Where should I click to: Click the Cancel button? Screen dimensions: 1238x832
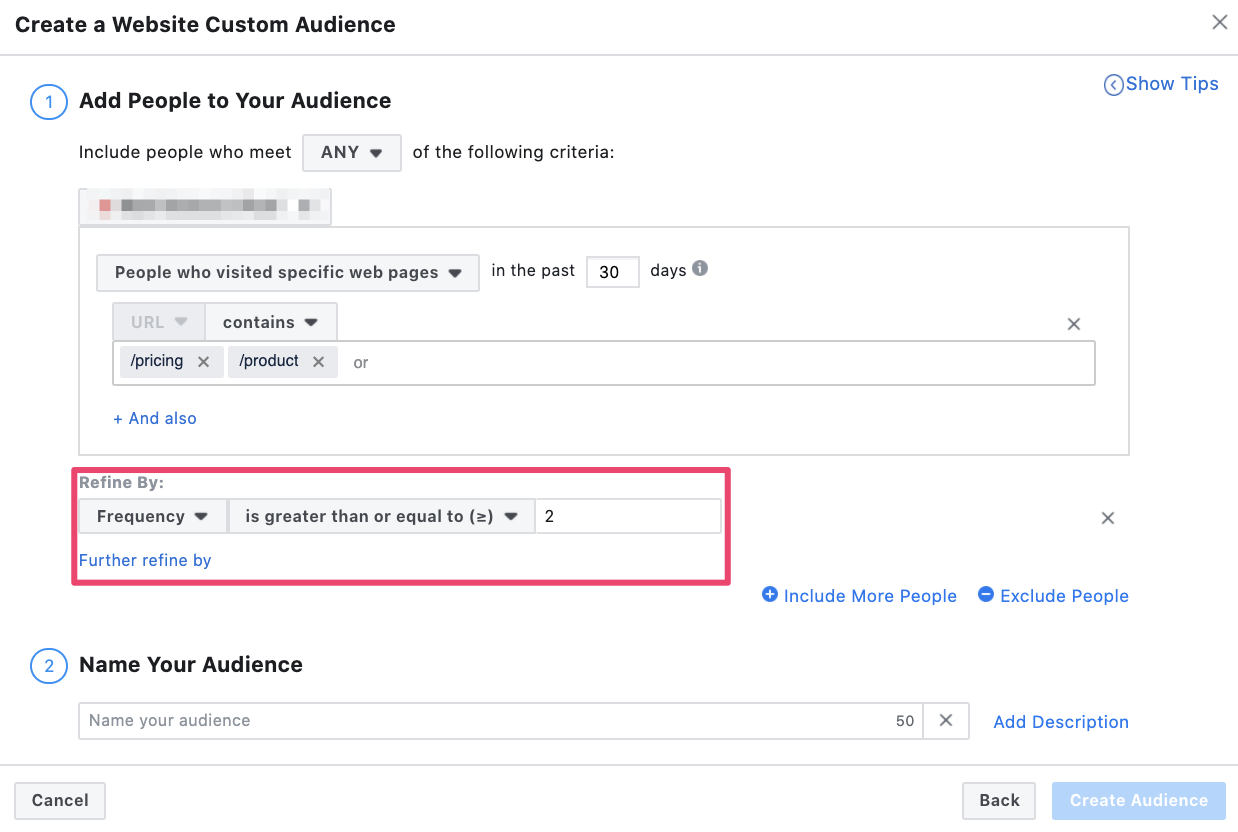(x=59, y=800)
